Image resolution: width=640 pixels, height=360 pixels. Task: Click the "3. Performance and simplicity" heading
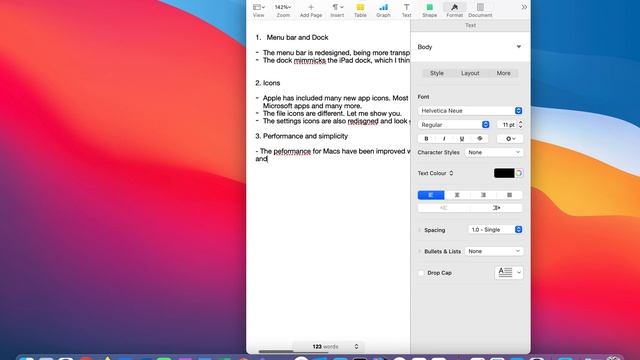point(302,136)
